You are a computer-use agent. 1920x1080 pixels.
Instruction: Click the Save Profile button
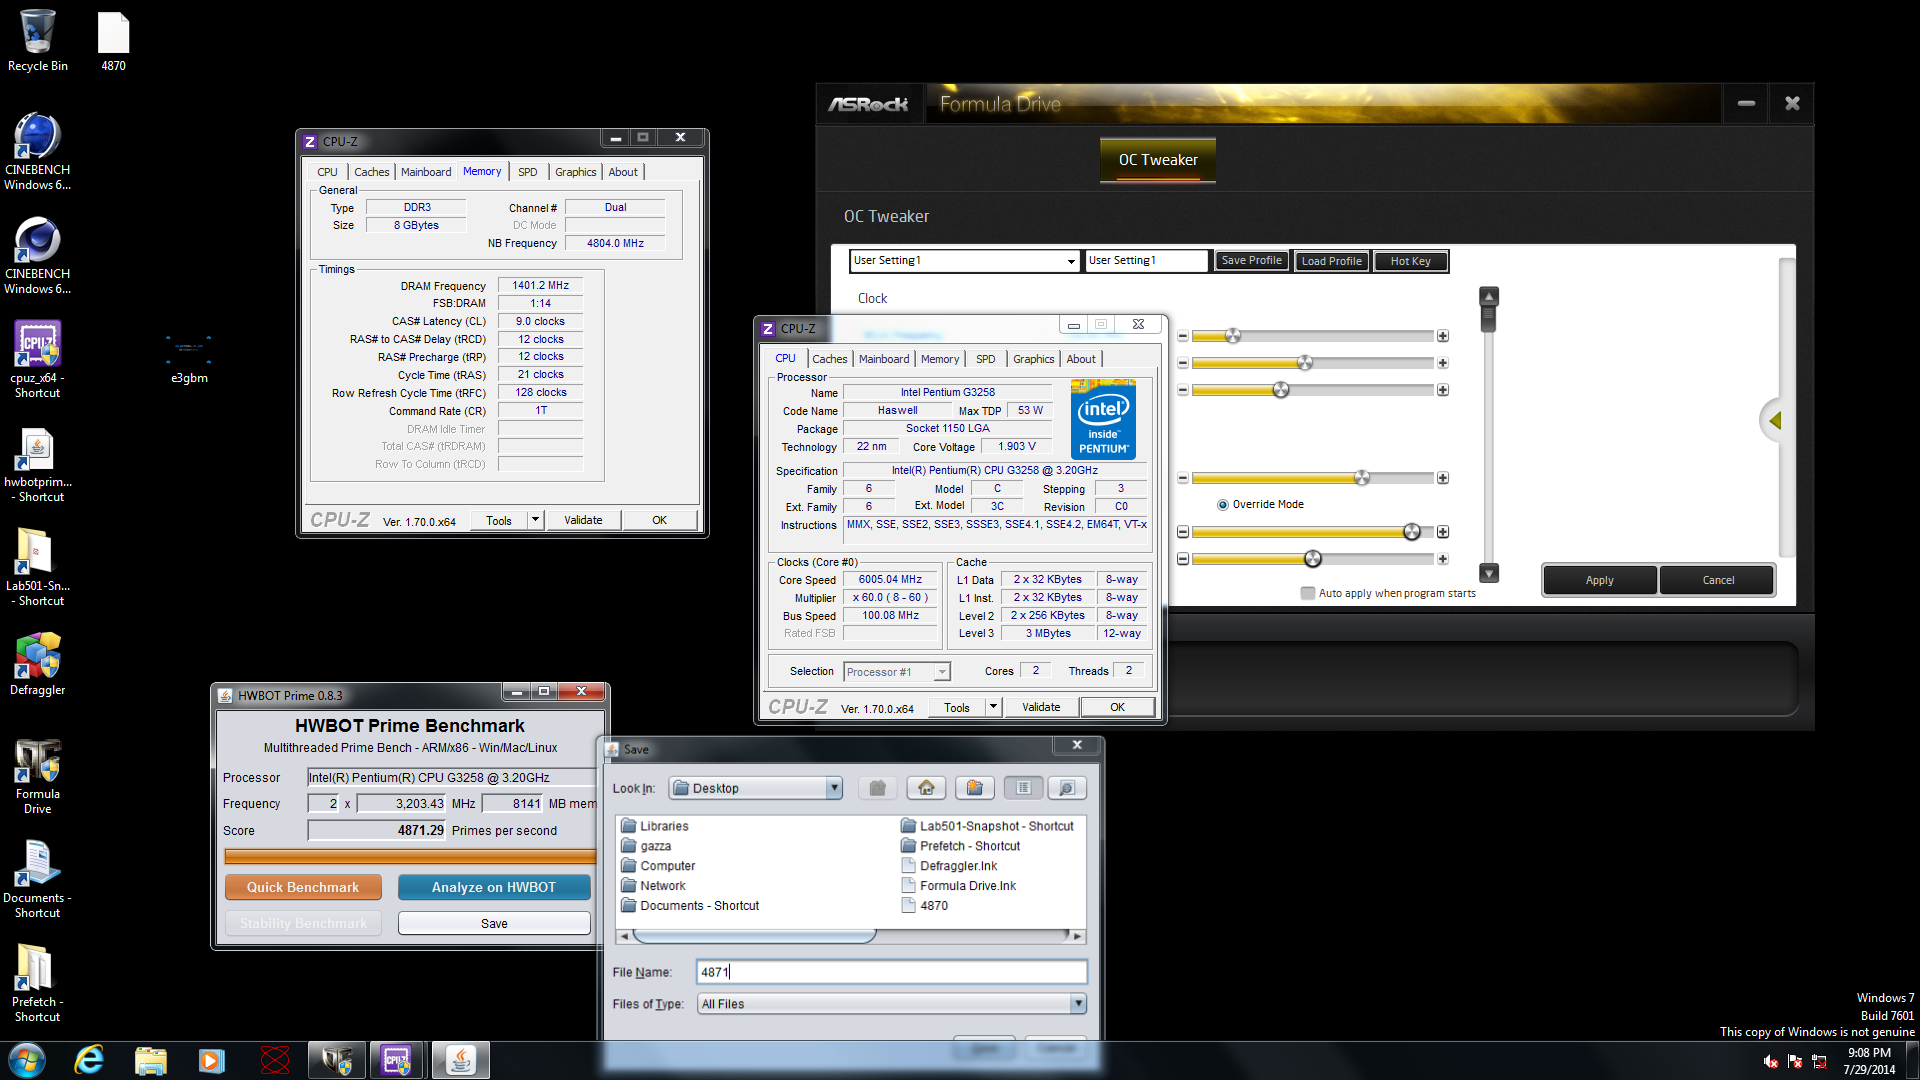click(x=1251, y=260)
